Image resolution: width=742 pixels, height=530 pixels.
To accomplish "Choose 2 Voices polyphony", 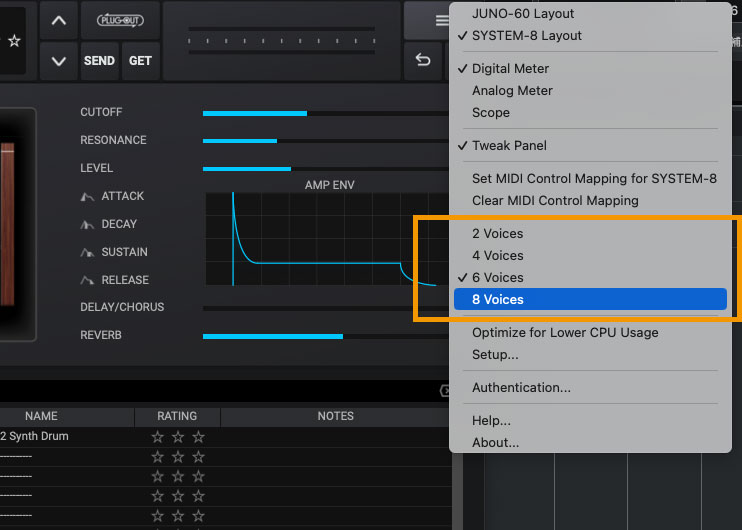I will coord(590,233).
